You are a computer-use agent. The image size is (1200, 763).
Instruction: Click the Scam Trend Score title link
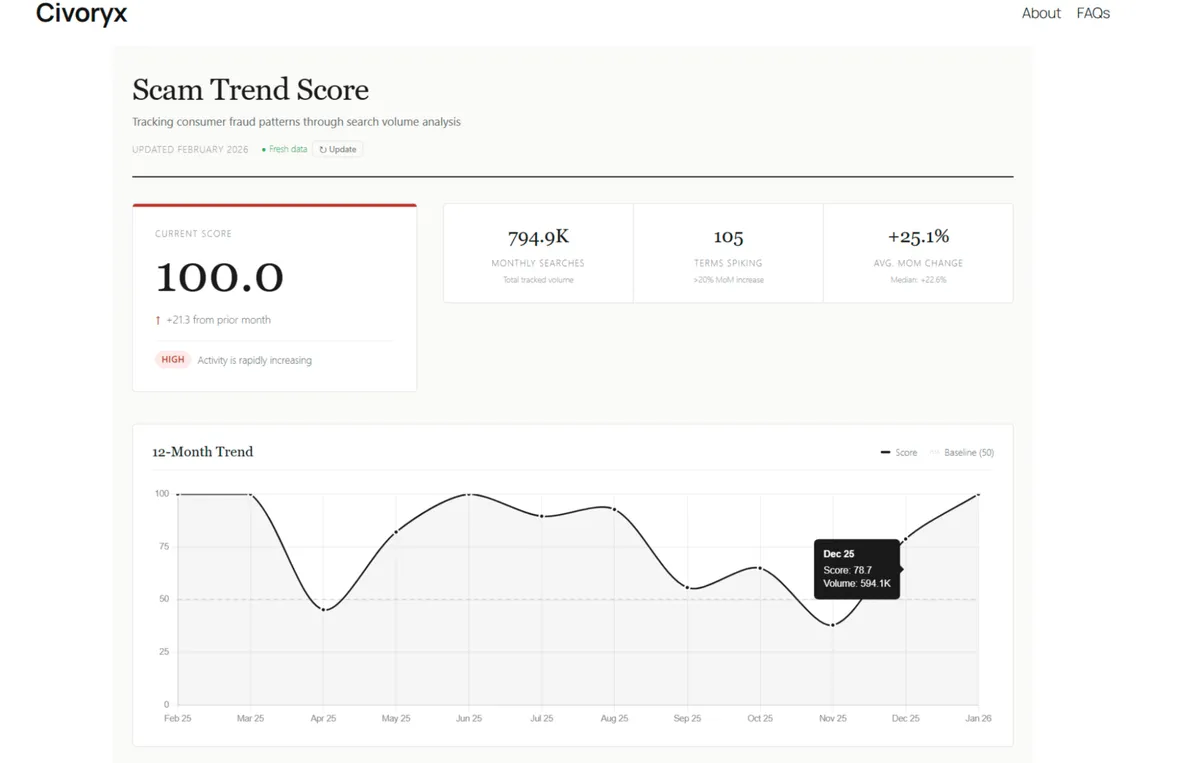[x=250, y=90]
